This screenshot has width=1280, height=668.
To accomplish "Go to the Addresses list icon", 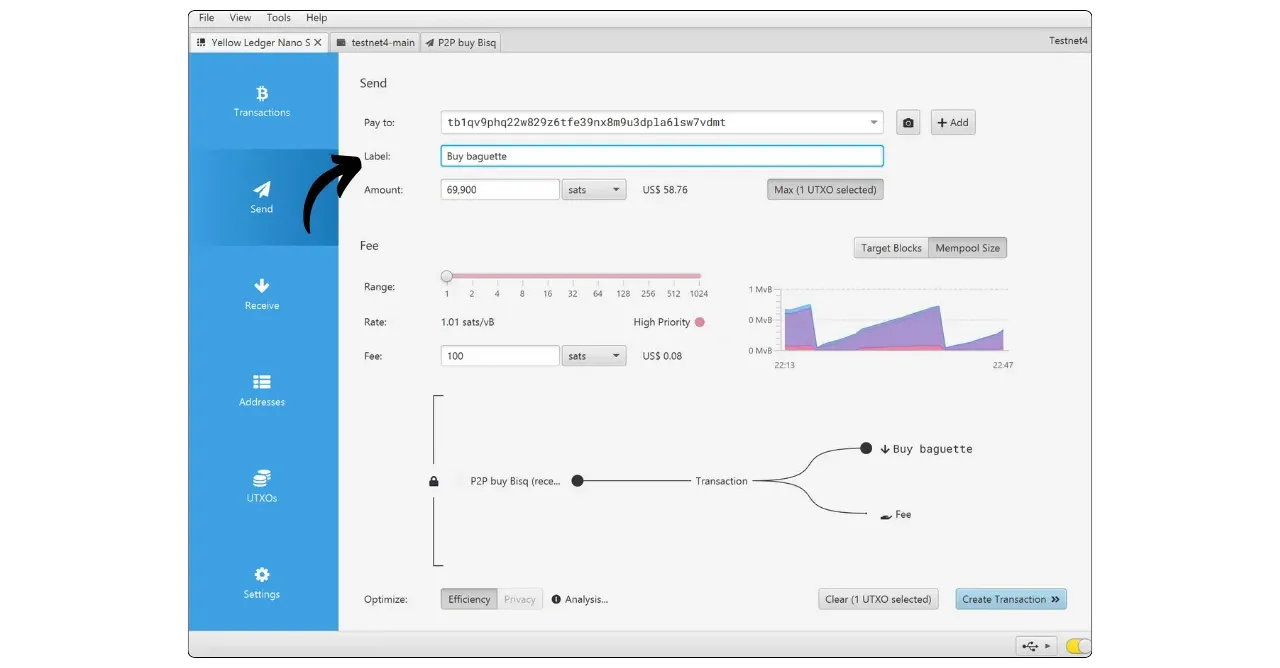I will [x=262, y=382].
